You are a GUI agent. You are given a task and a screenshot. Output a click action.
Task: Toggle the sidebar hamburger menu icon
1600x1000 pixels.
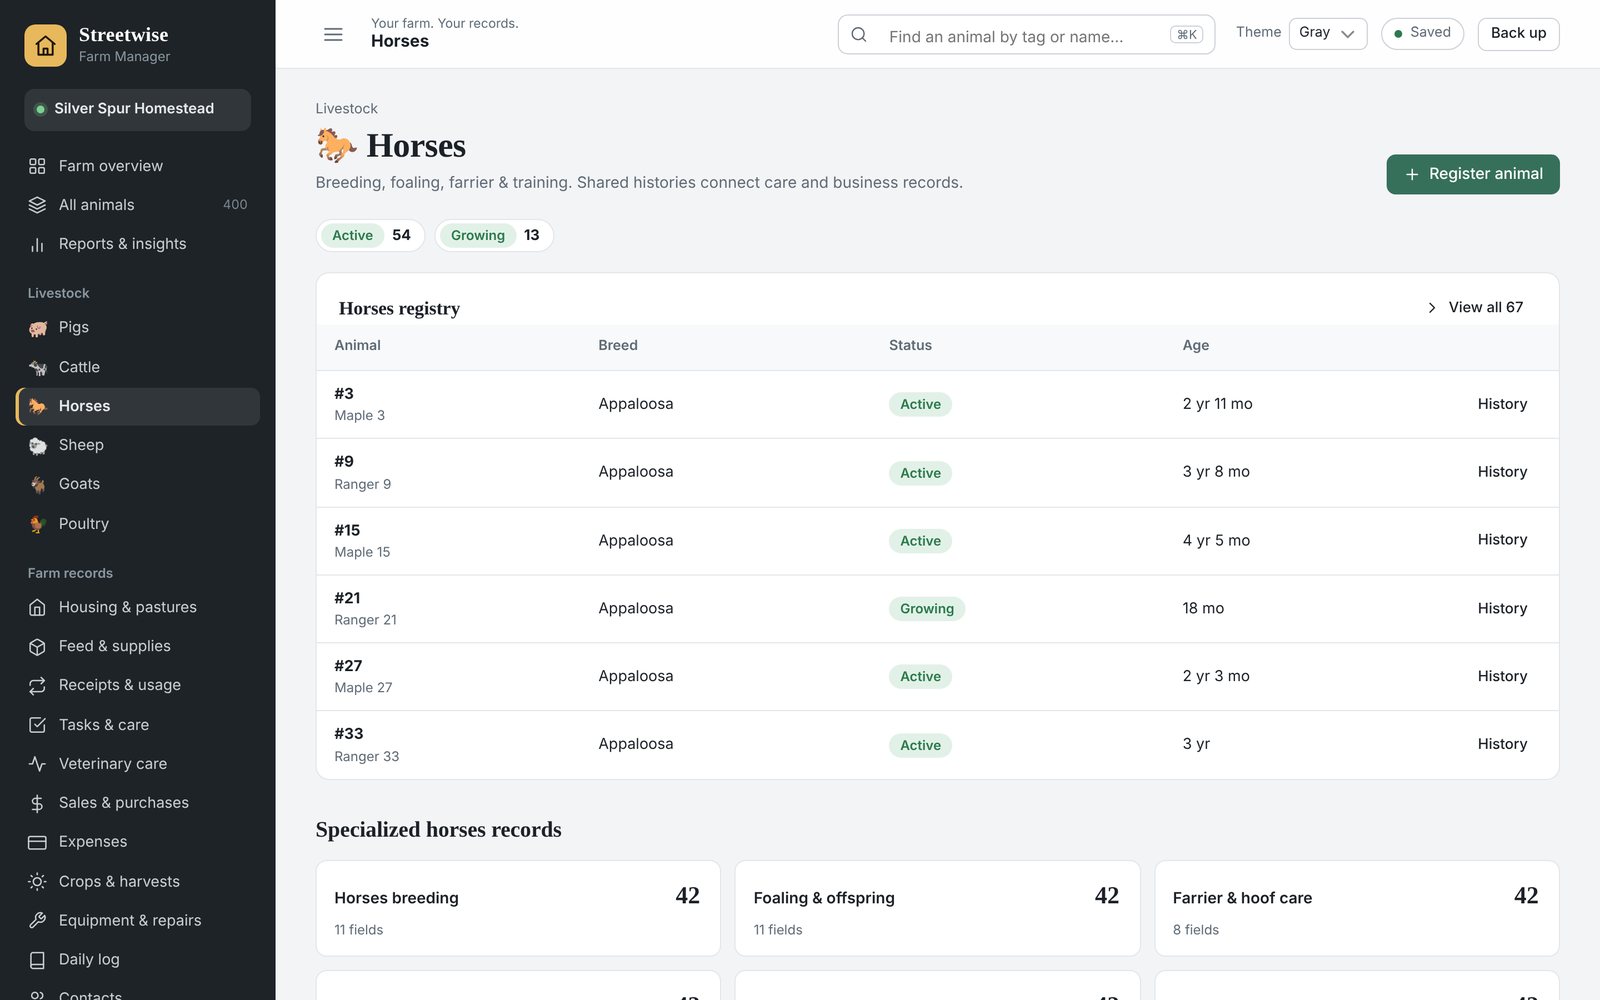(333, 35)
